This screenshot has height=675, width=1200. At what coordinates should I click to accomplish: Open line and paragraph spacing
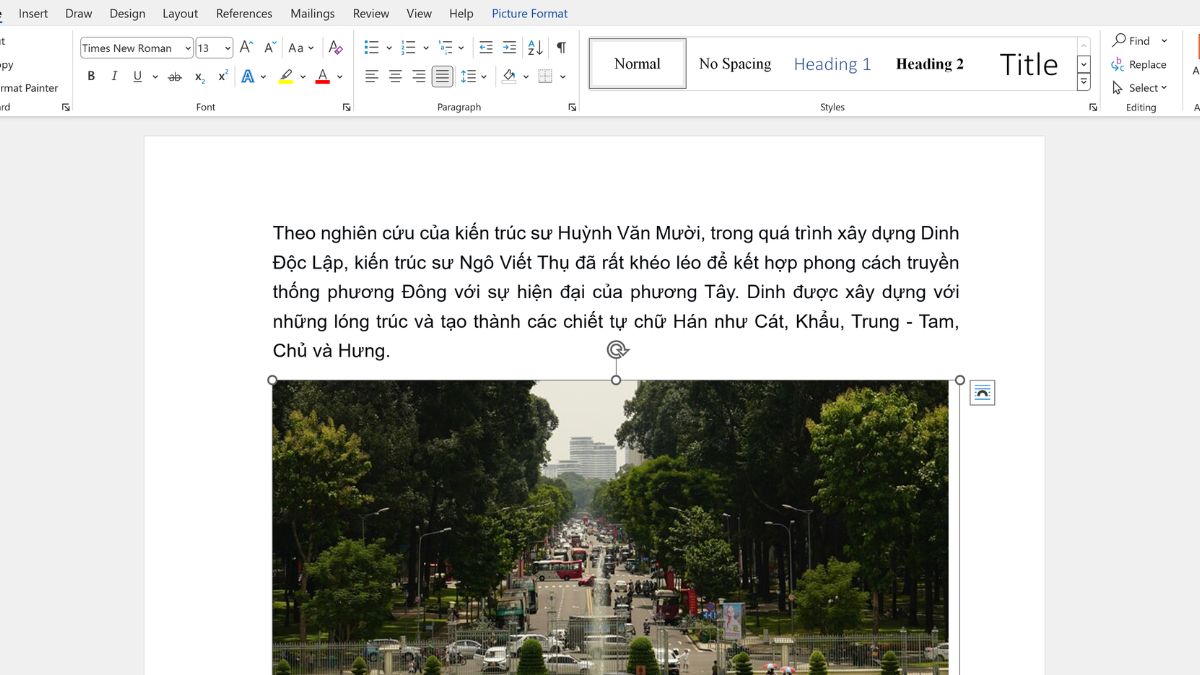tap(468, 77)
